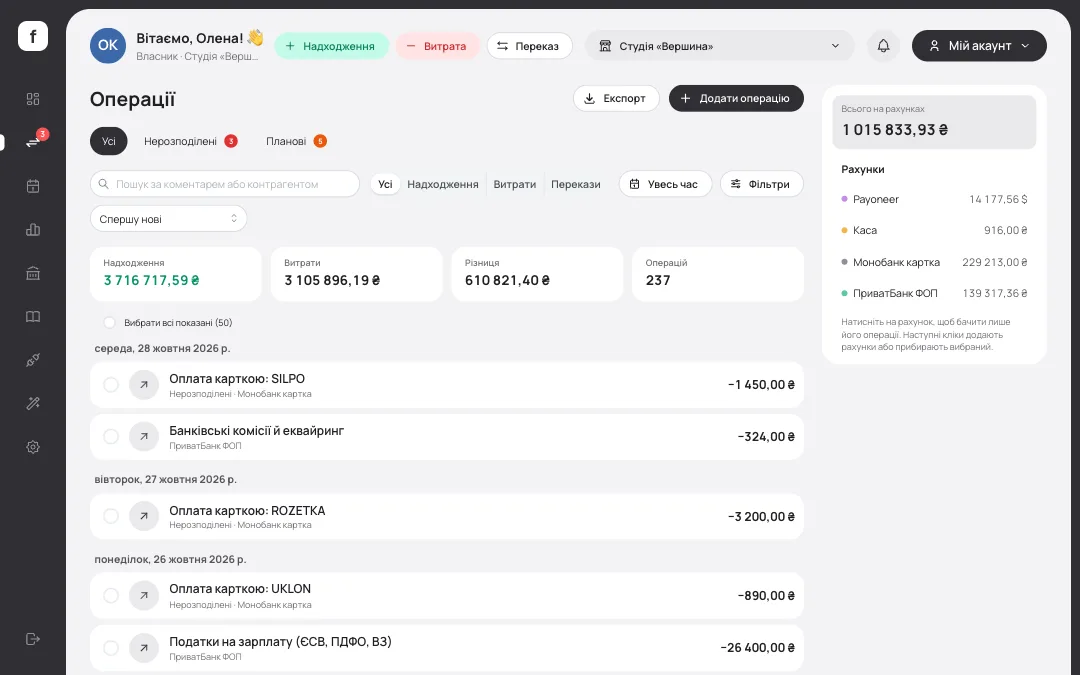Viewport: 1080px width, 675px height.
Task: Filter by Витрати type segment
Action: point(515,184)
